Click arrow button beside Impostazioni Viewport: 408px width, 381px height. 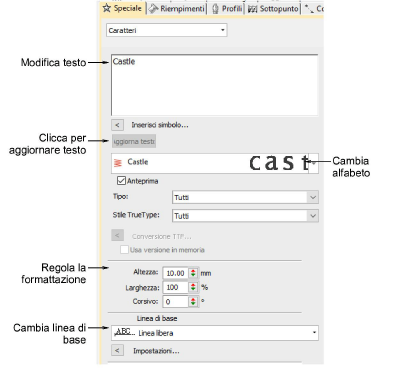pos(117,350)
